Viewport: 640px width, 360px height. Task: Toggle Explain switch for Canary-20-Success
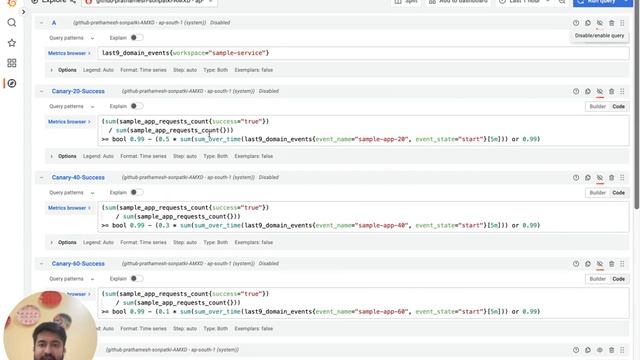(x=137, y=106)
